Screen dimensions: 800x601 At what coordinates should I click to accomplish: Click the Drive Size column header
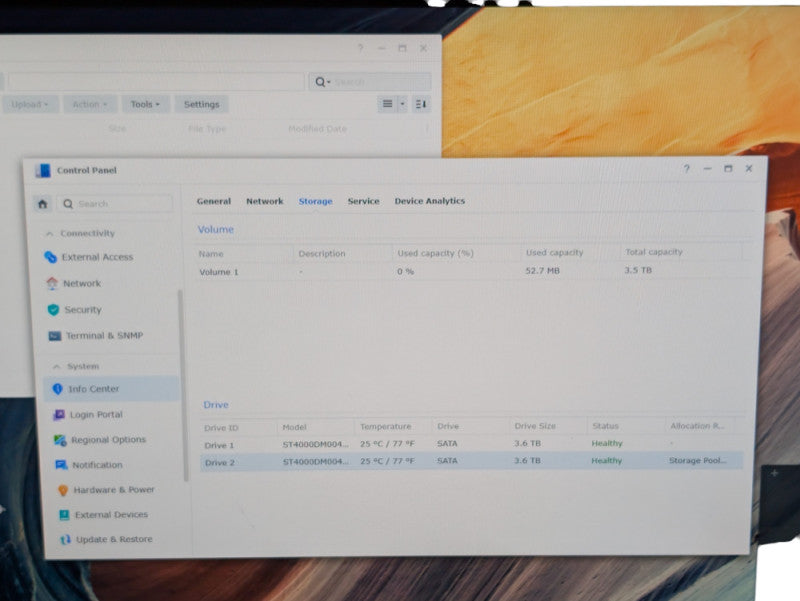click(535, 426)
